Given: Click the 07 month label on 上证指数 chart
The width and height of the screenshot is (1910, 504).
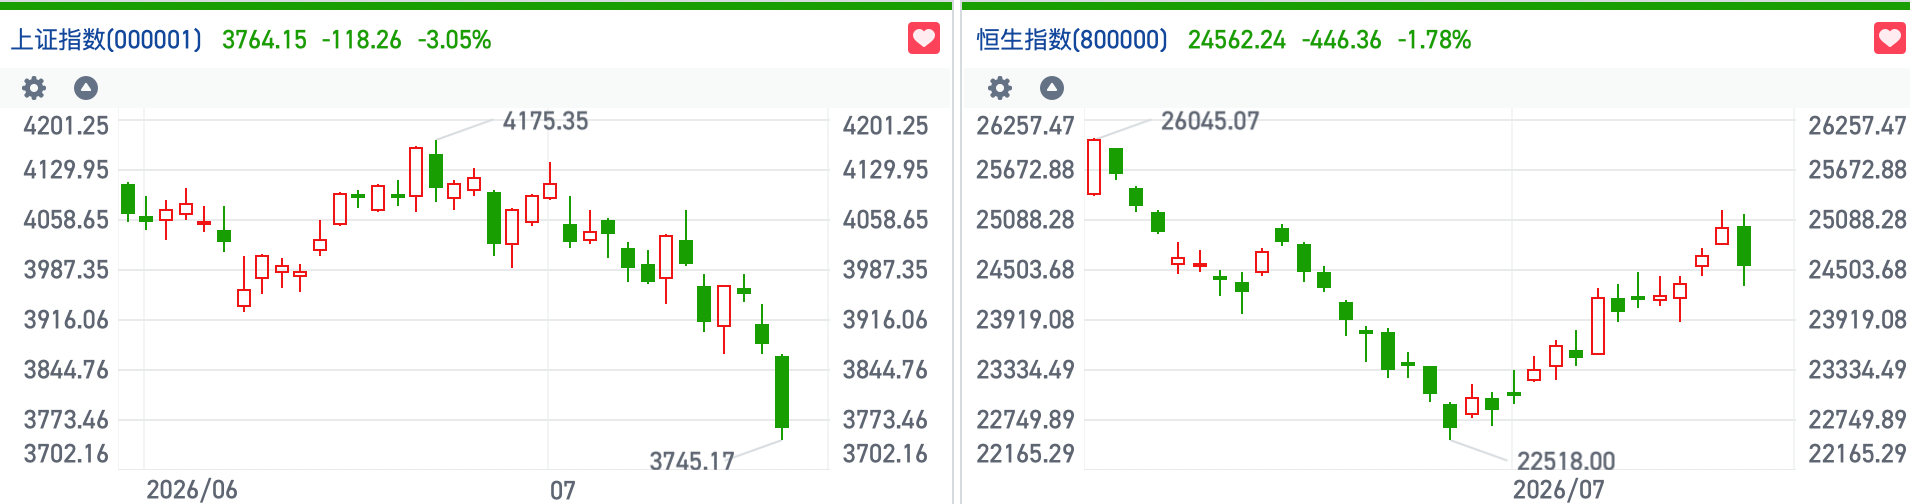Looking at the screenshot, I should [563, 490].
